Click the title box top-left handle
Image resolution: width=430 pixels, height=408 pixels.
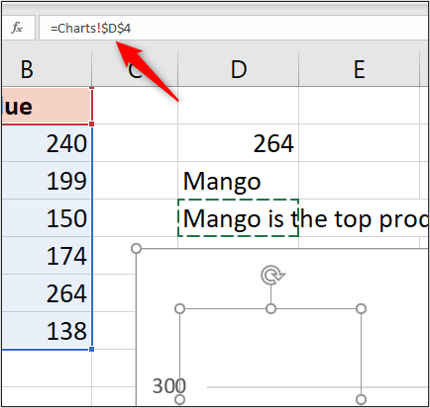[x=180, y=309]
